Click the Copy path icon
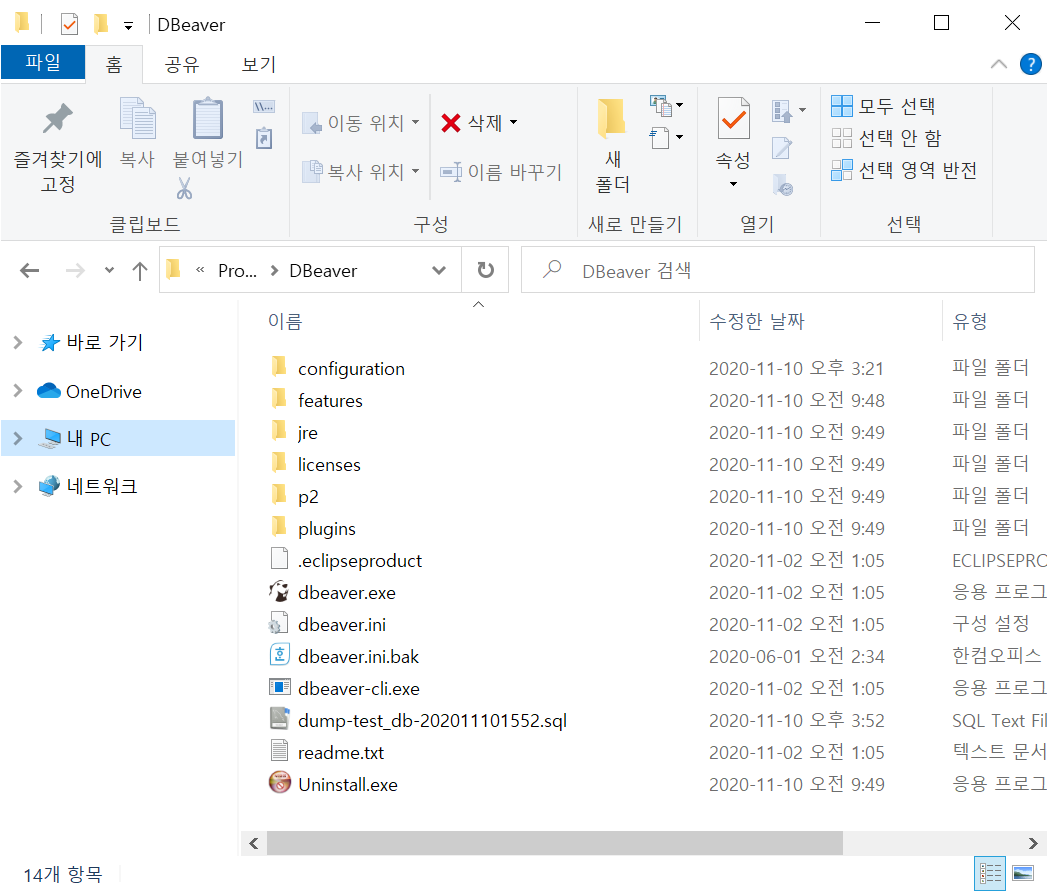The height and width of the screenshot is (892, 1048). 264,106
